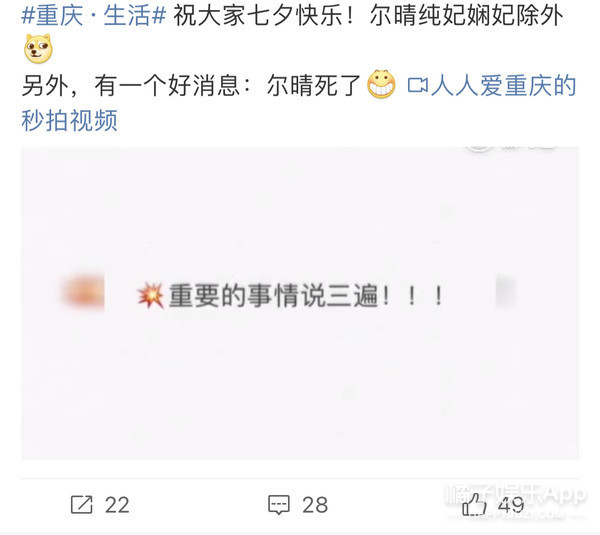Click the like count 49
The image size is (600, 535).
(x=511, y=505)
